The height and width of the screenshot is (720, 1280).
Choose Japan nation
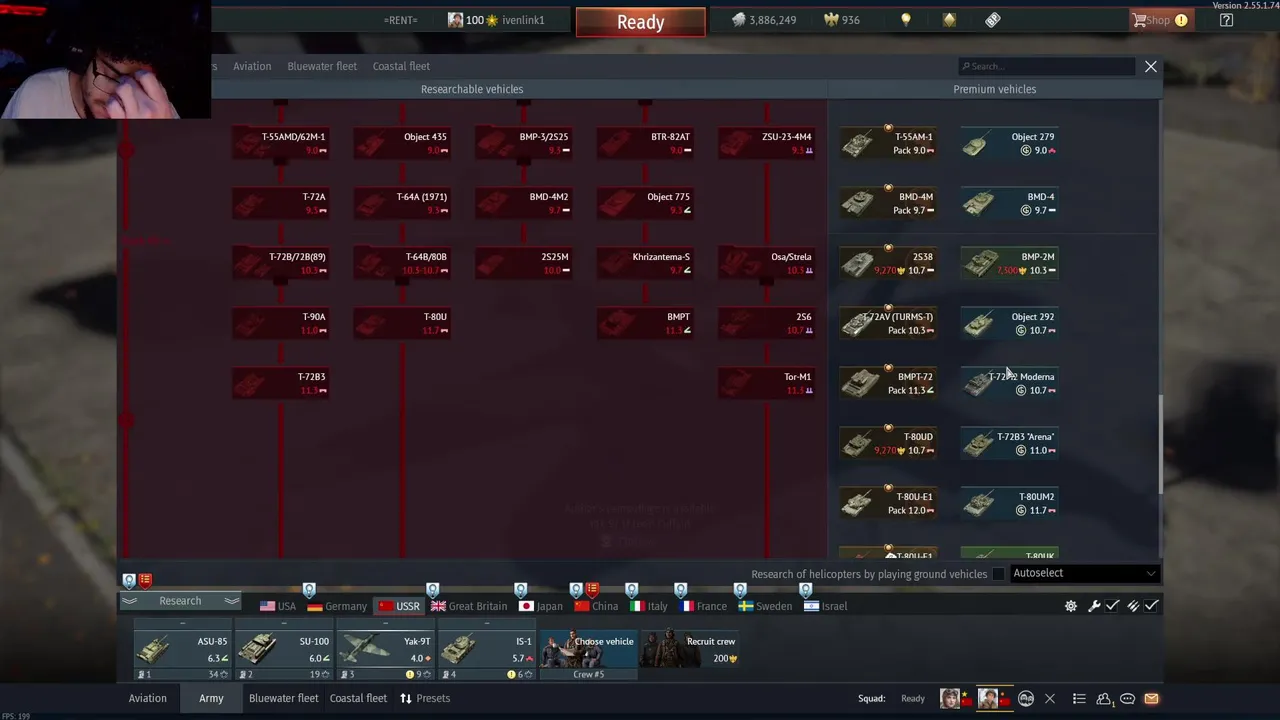(540, 606)
